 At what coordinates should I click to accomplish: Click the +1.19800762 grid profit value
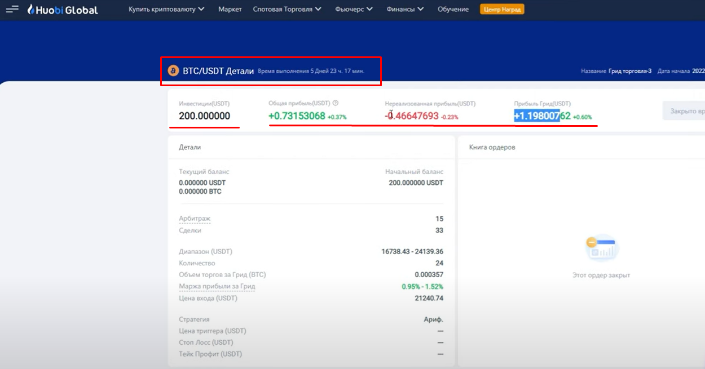[x=542, y=116]
